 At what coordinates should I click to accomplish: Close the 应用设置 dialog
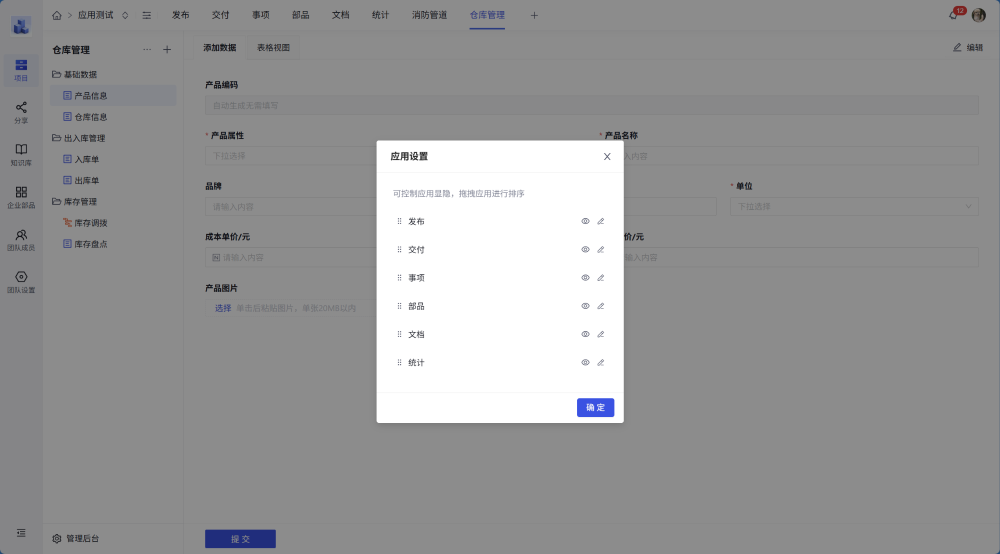(x=607, y=156)
